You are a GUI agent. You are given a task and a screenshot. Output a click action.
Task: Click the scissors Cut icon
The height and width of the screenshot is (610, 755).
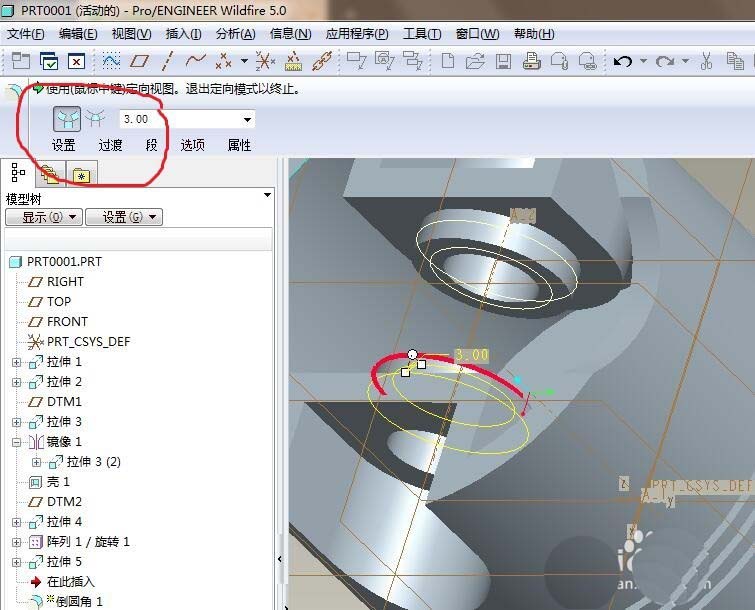click(706, 61)
